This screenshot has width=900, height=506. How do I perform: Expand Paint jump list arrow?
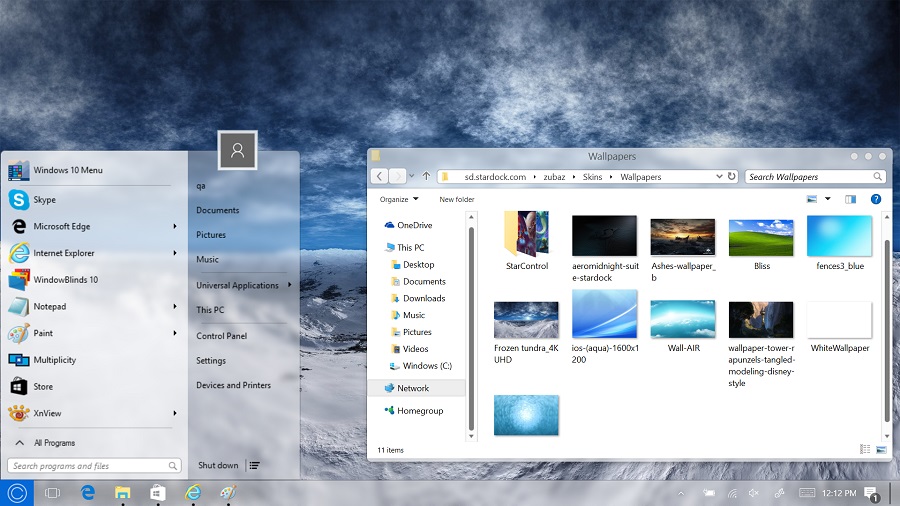[174, 333]
